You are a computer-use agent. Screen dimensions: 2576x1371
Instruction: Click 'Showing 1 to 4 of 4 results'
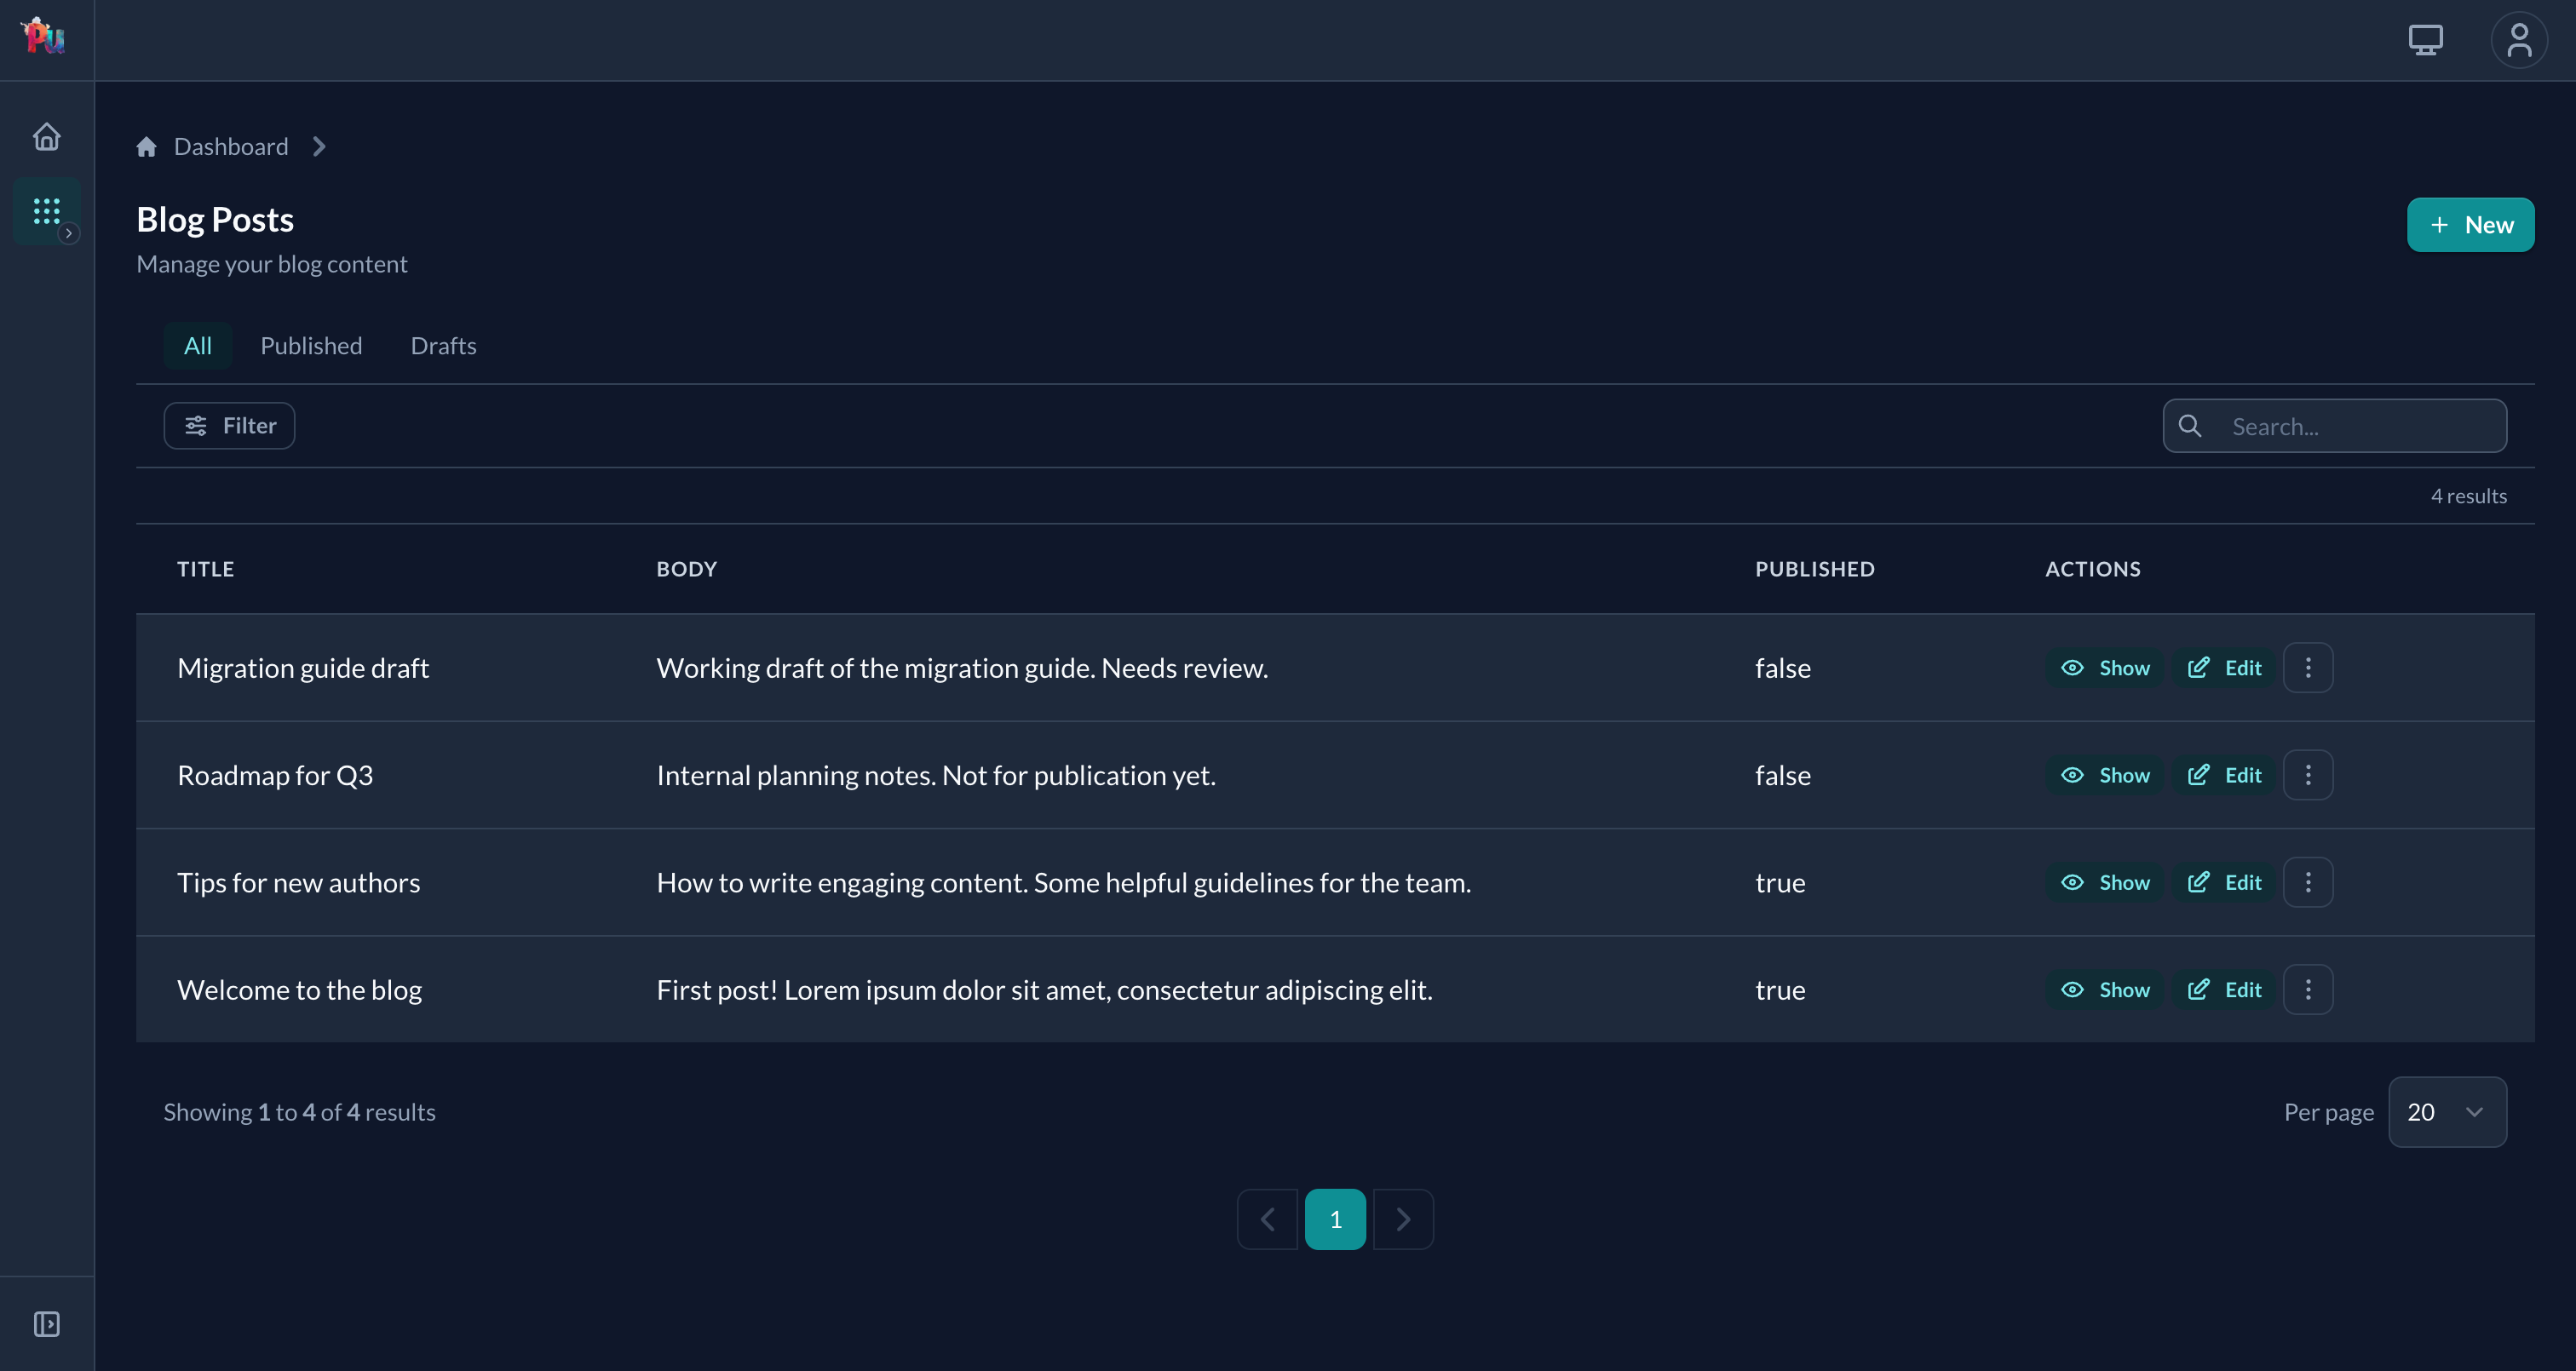point(299,1112)
